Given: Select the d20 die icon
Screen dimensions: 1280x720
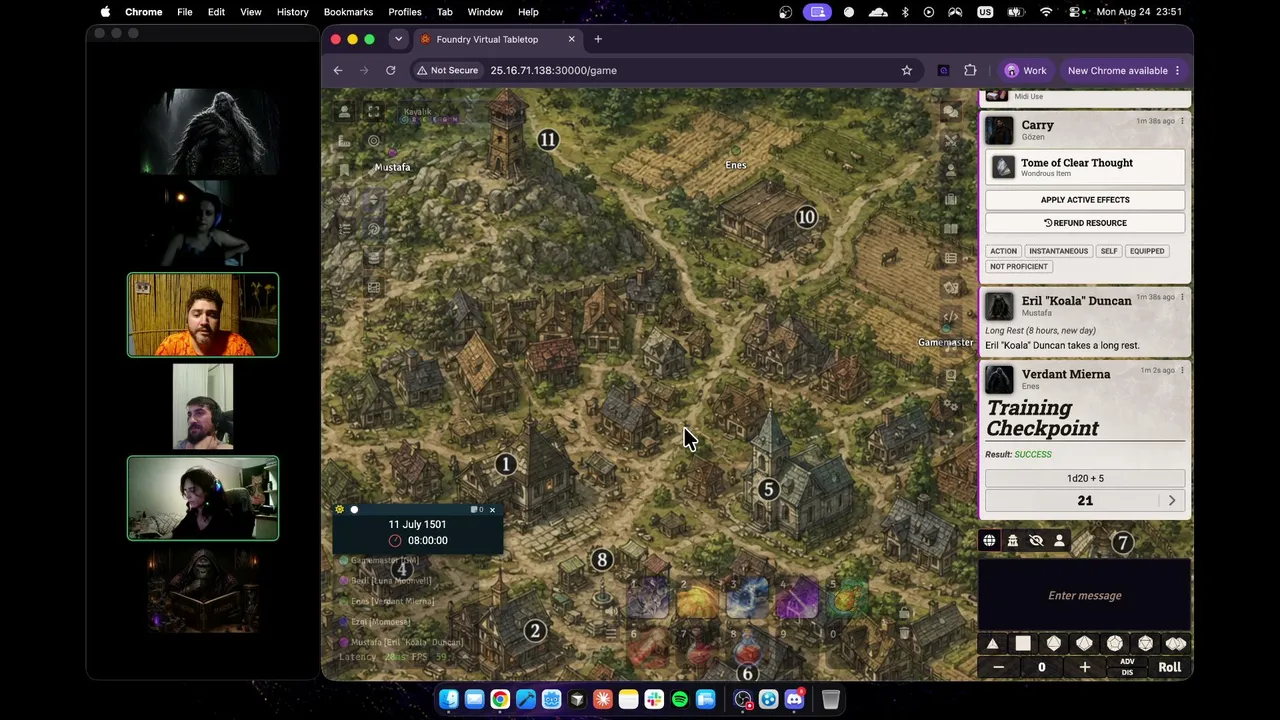Looking at the screenshot, I should coord(1145,644).
